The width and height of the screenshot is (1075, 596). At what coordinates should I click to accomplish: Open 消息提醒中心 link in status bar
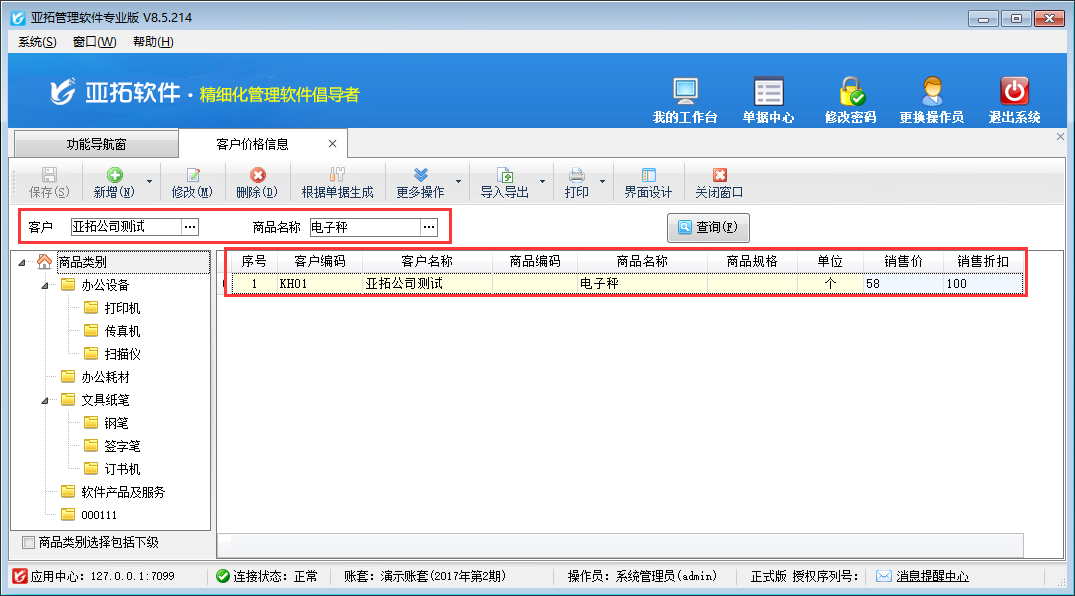pos(931,577)
